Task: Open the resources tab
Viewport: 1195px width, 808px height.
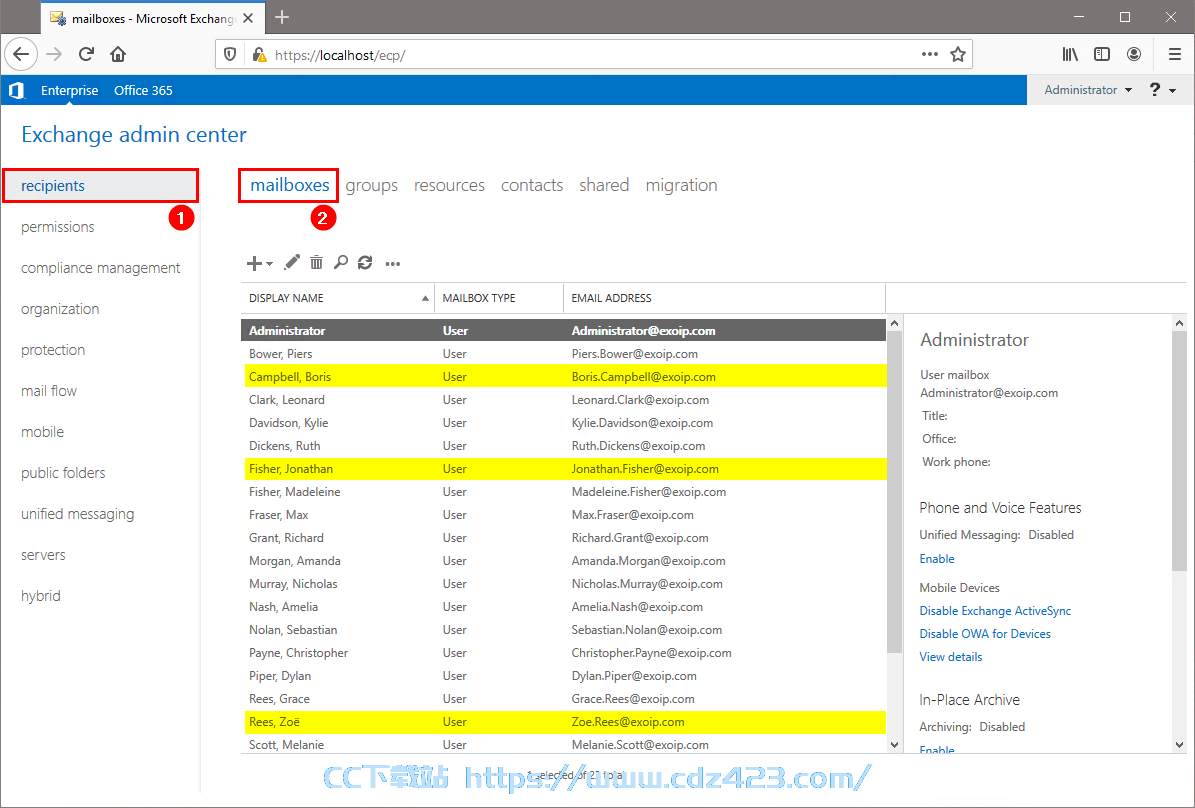Action: tap(450, 185)
